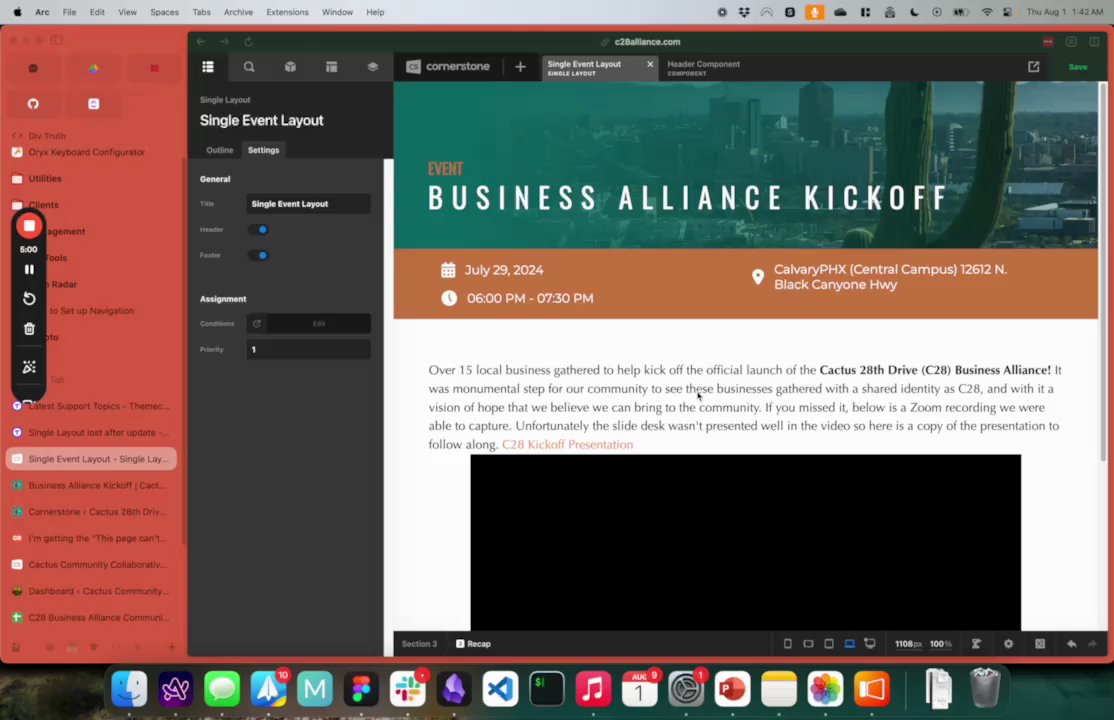Open preview in new window icon
Screen dimensions: 1114x720
(1033, 67)
